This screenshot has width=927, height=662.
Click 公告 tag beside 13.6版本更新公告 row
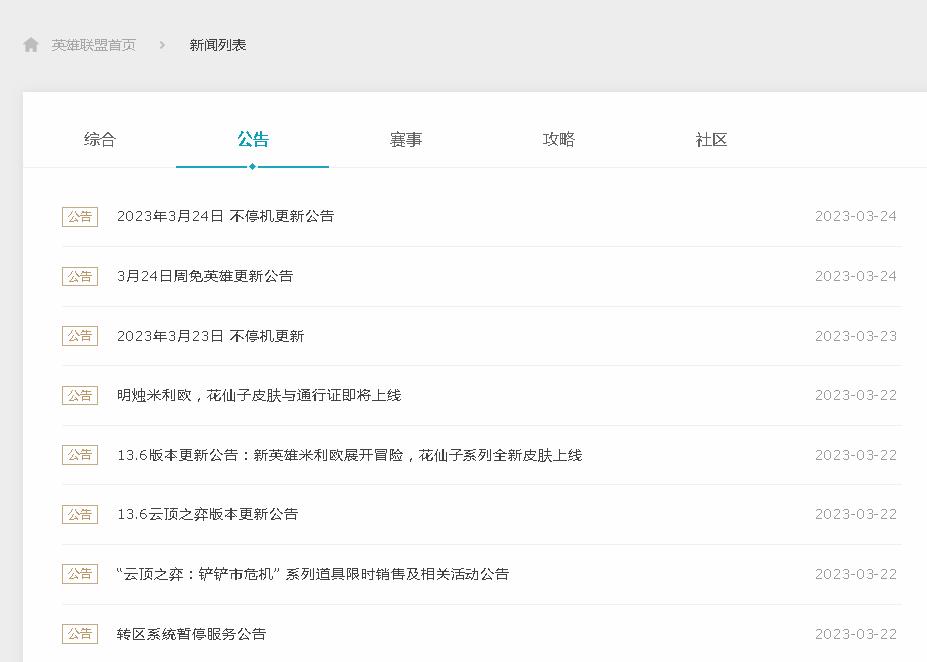80,455
